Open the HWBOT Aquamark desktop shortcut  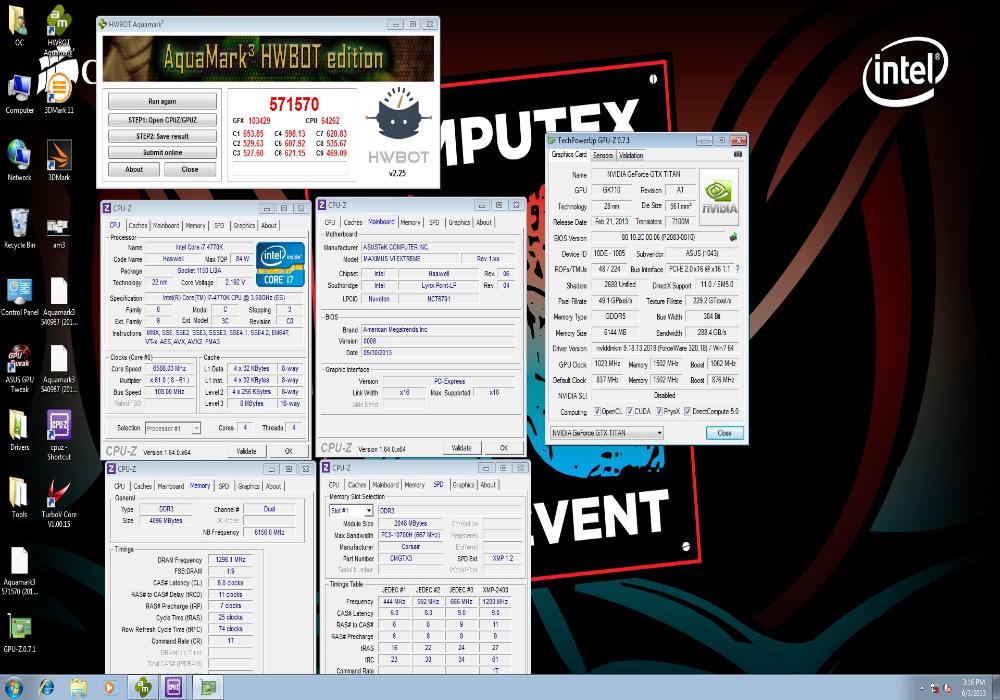pyautogui.click(x=59, y=29)
